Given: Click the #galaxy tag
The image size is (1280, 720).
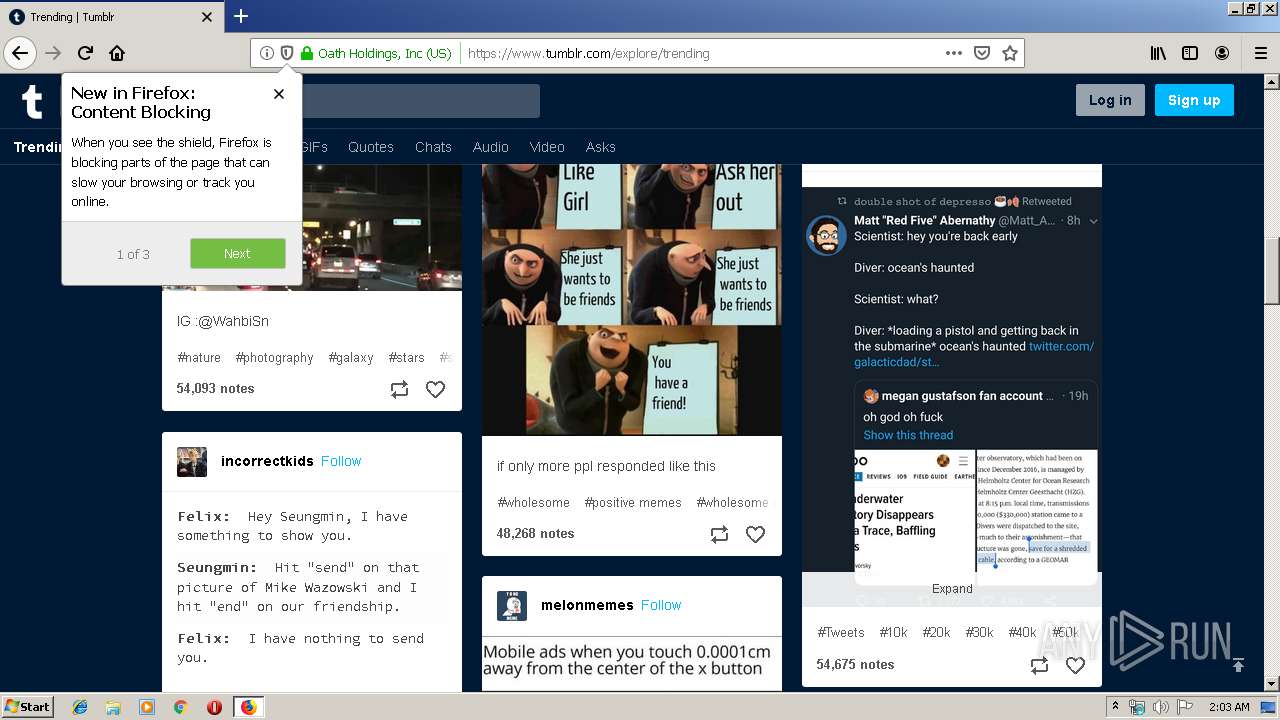Looking at the screenshot, I should 351,357.
